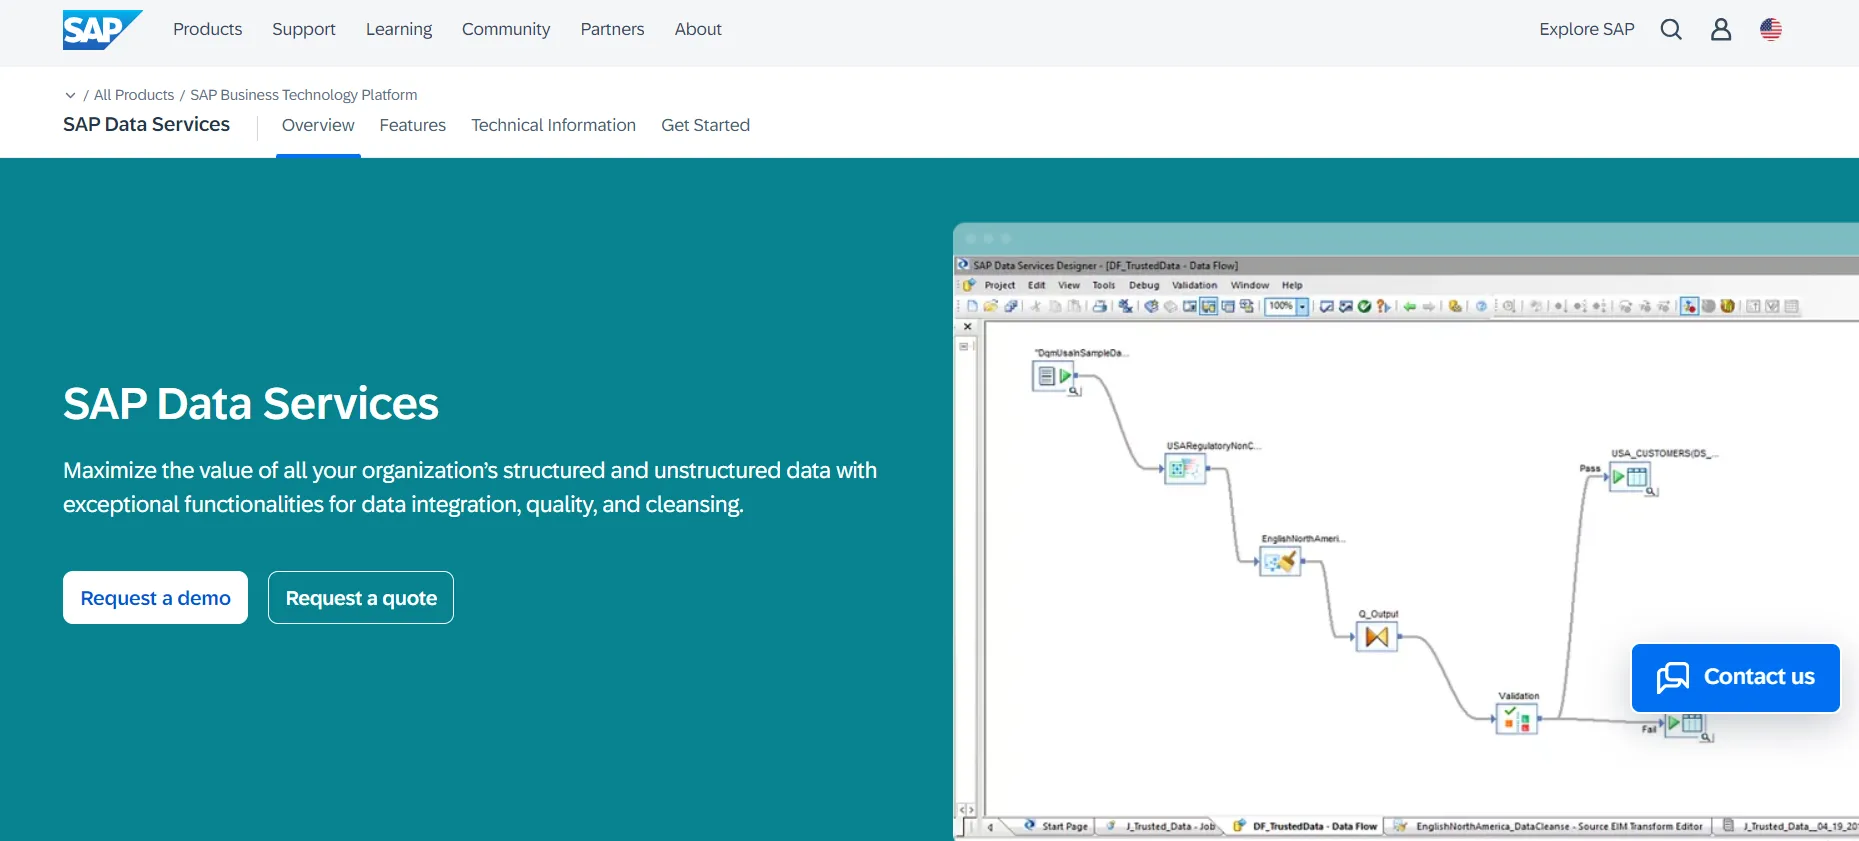Click the large 'SAP Data Services' hero heading
Viewport: 1859px width, 841px height.
point(251,404)
